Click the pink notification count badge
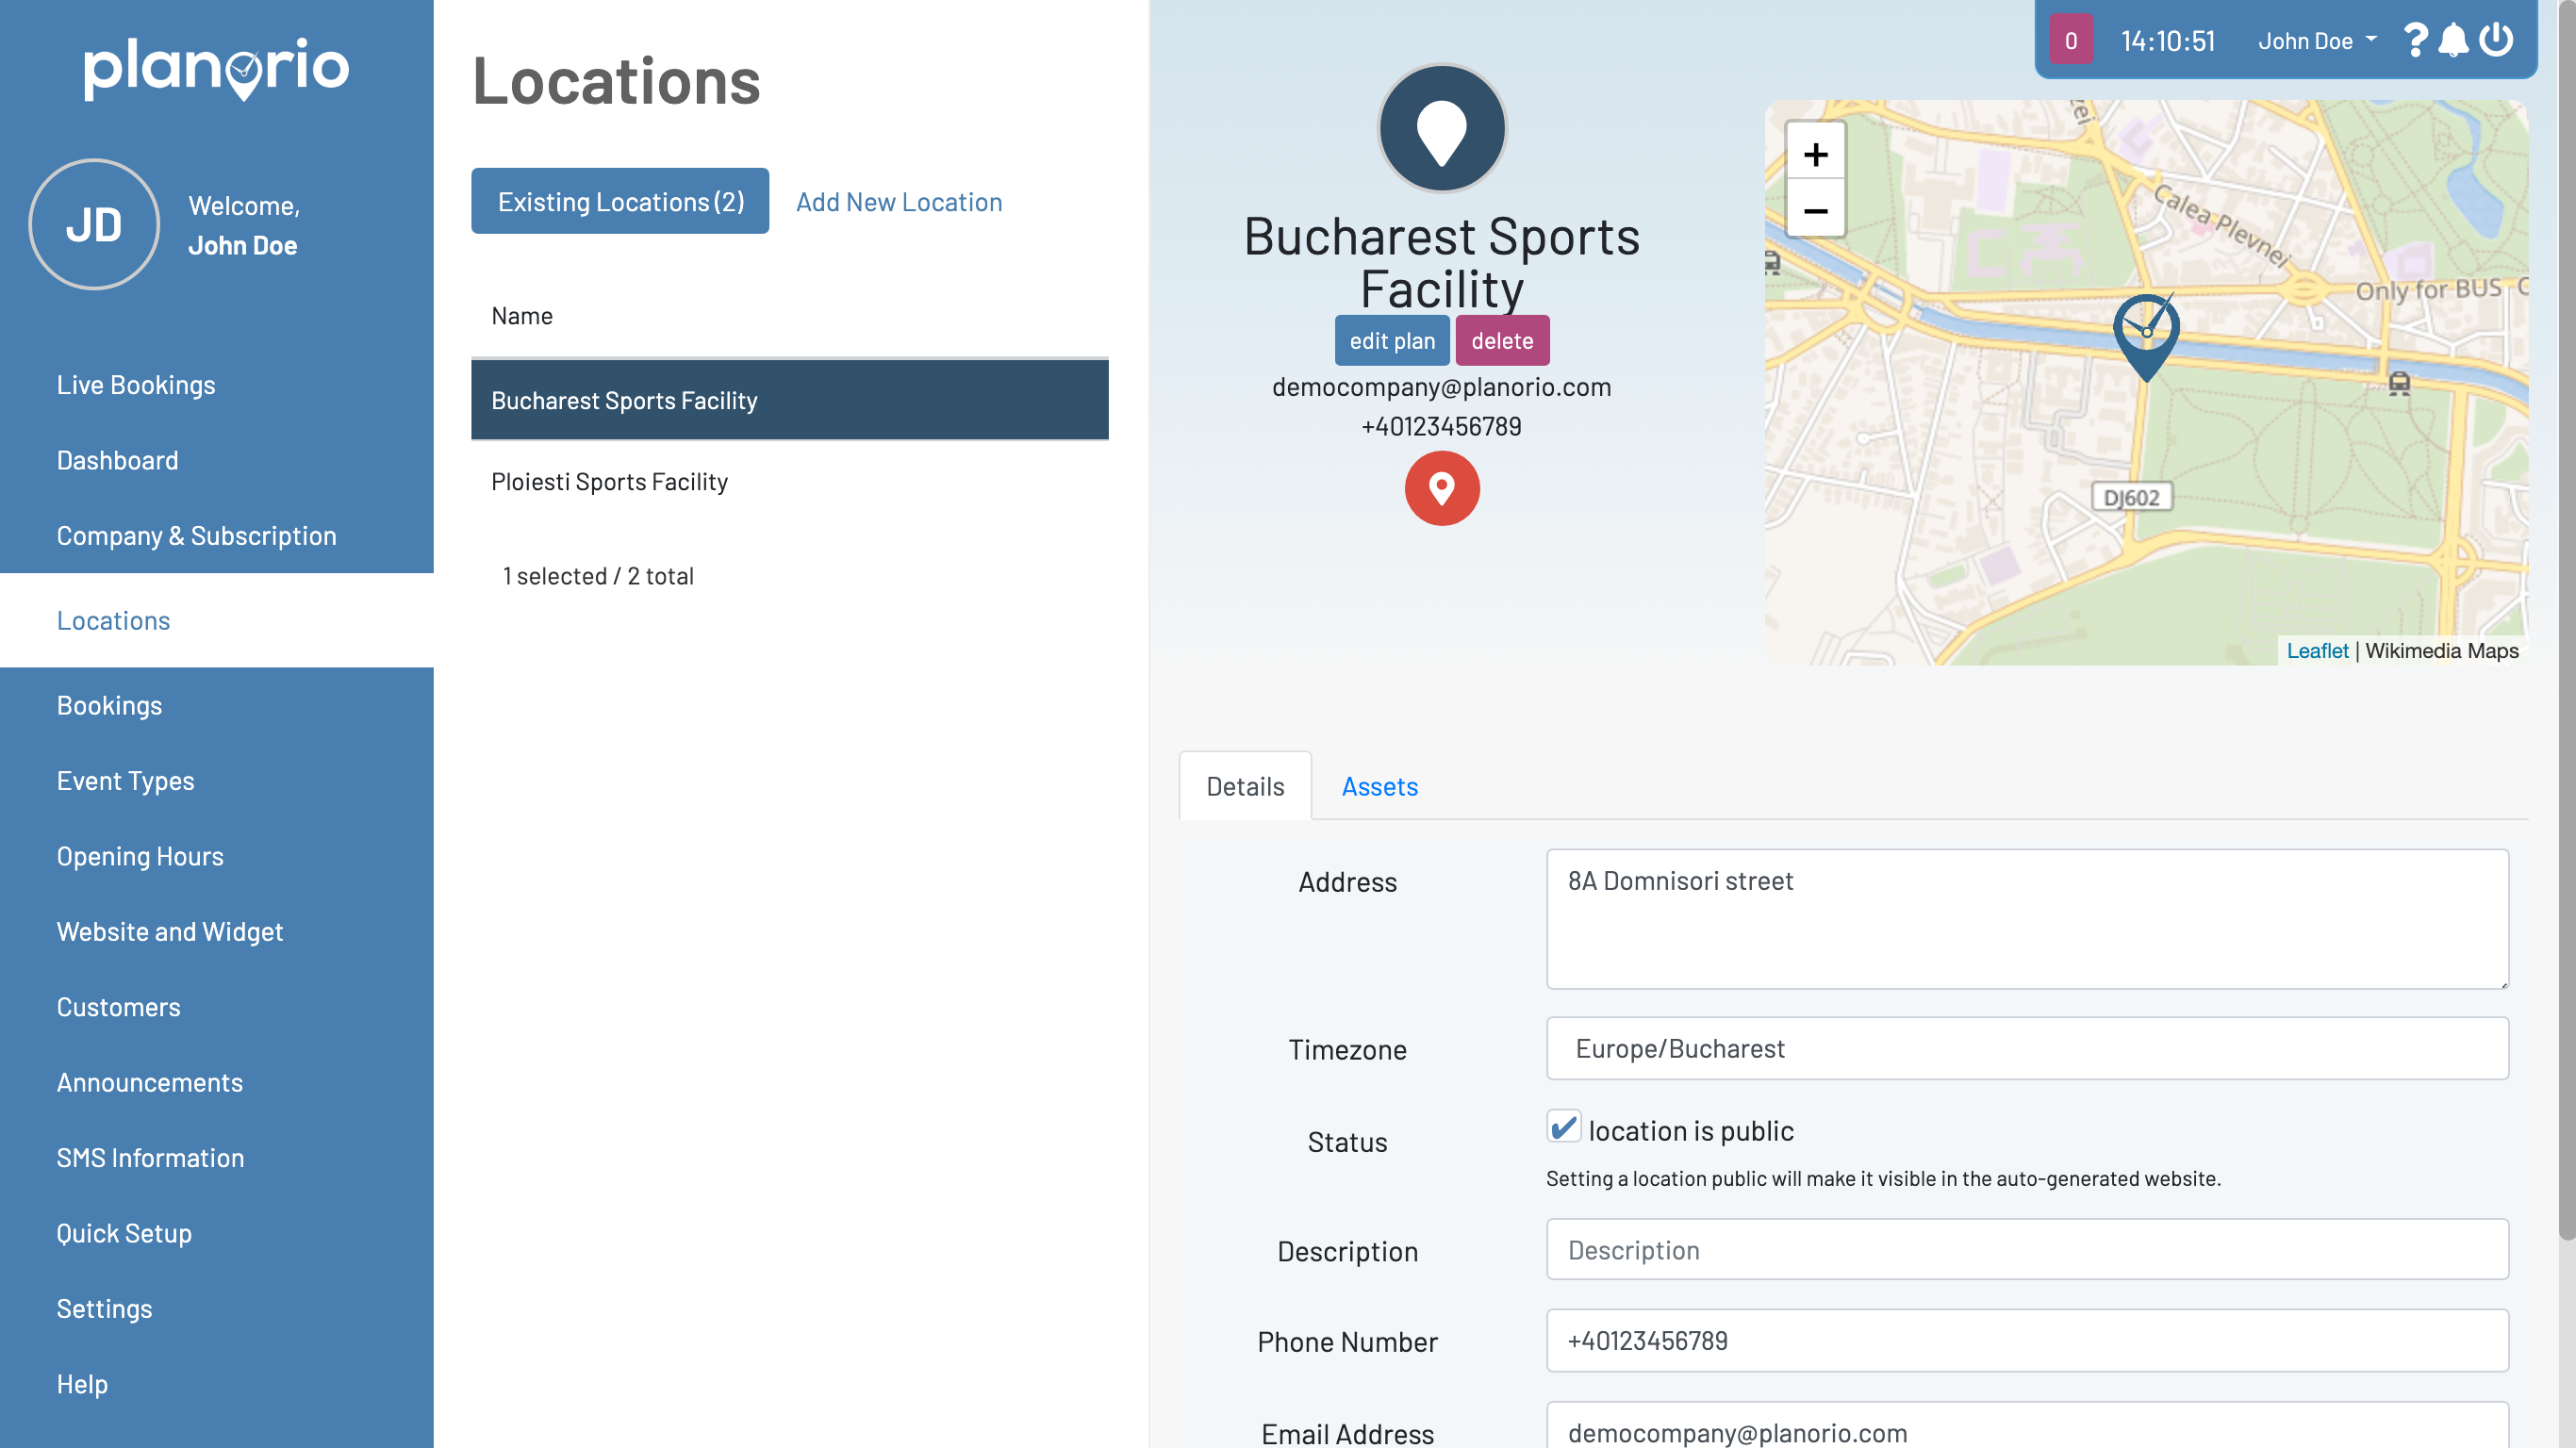Screen dimensions: 2576x1448 click(2070, 40)
